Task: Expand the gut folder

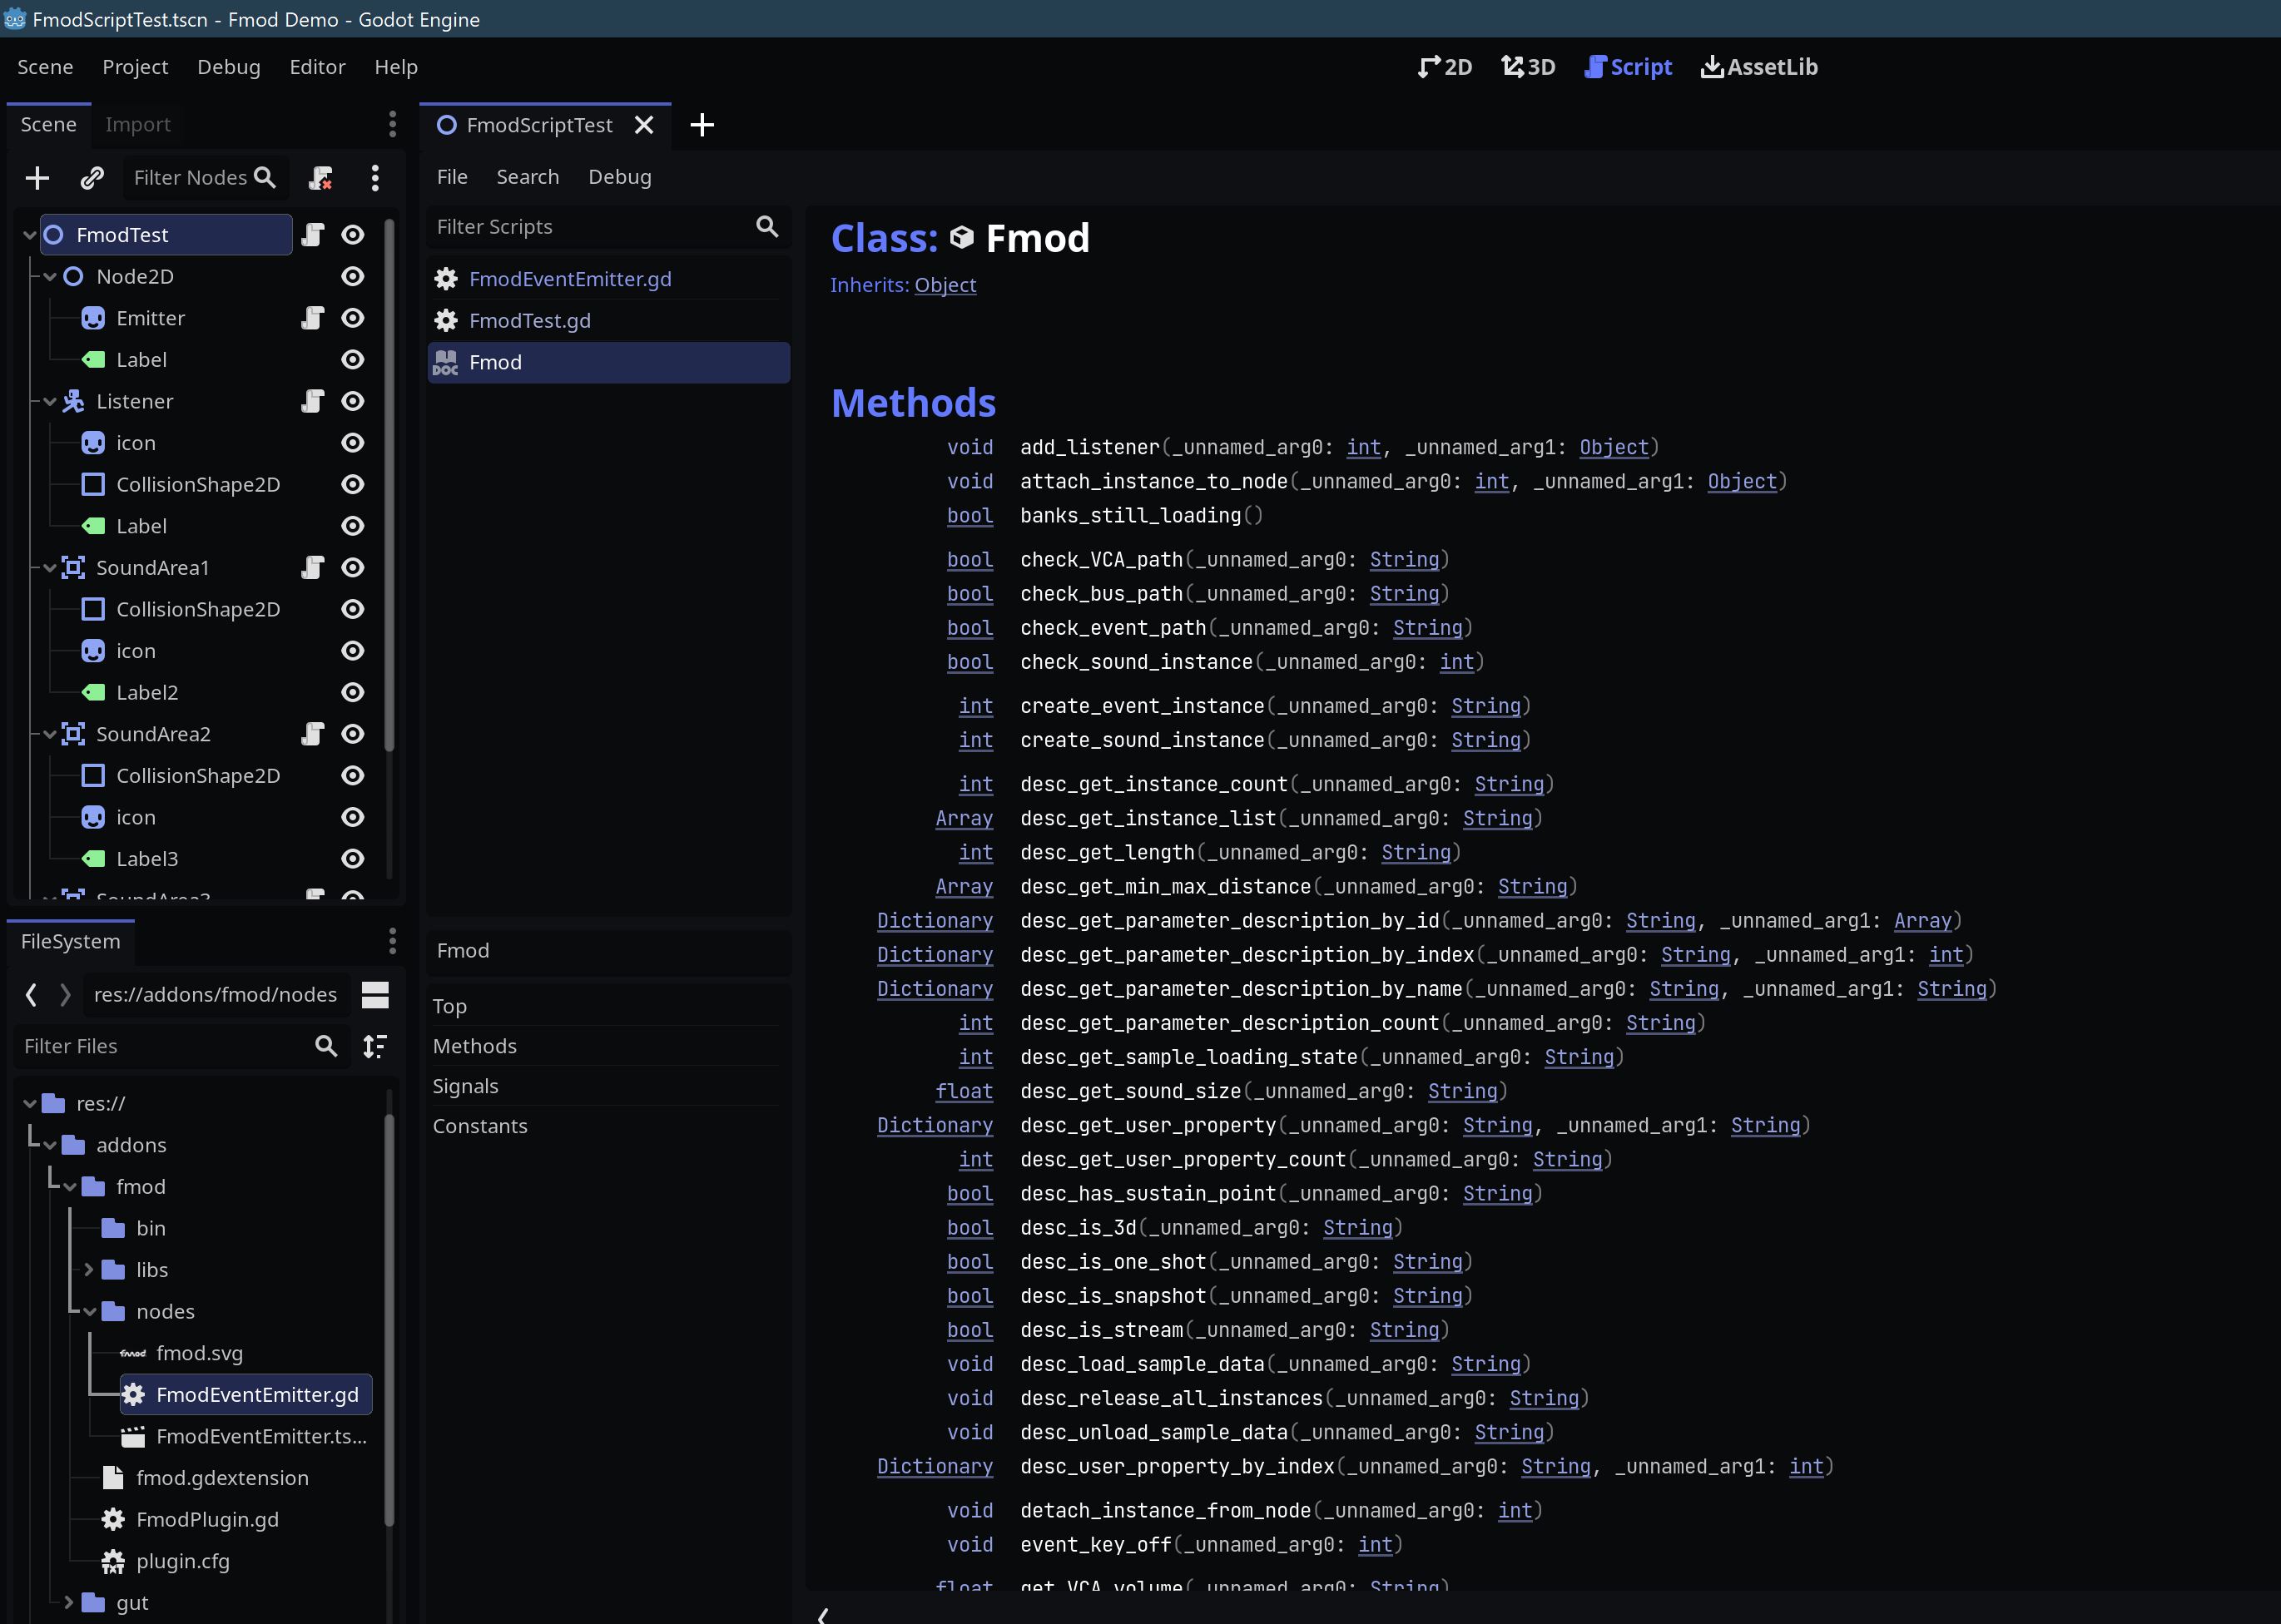Action: pyautogui.click(x=69, y=1602)
